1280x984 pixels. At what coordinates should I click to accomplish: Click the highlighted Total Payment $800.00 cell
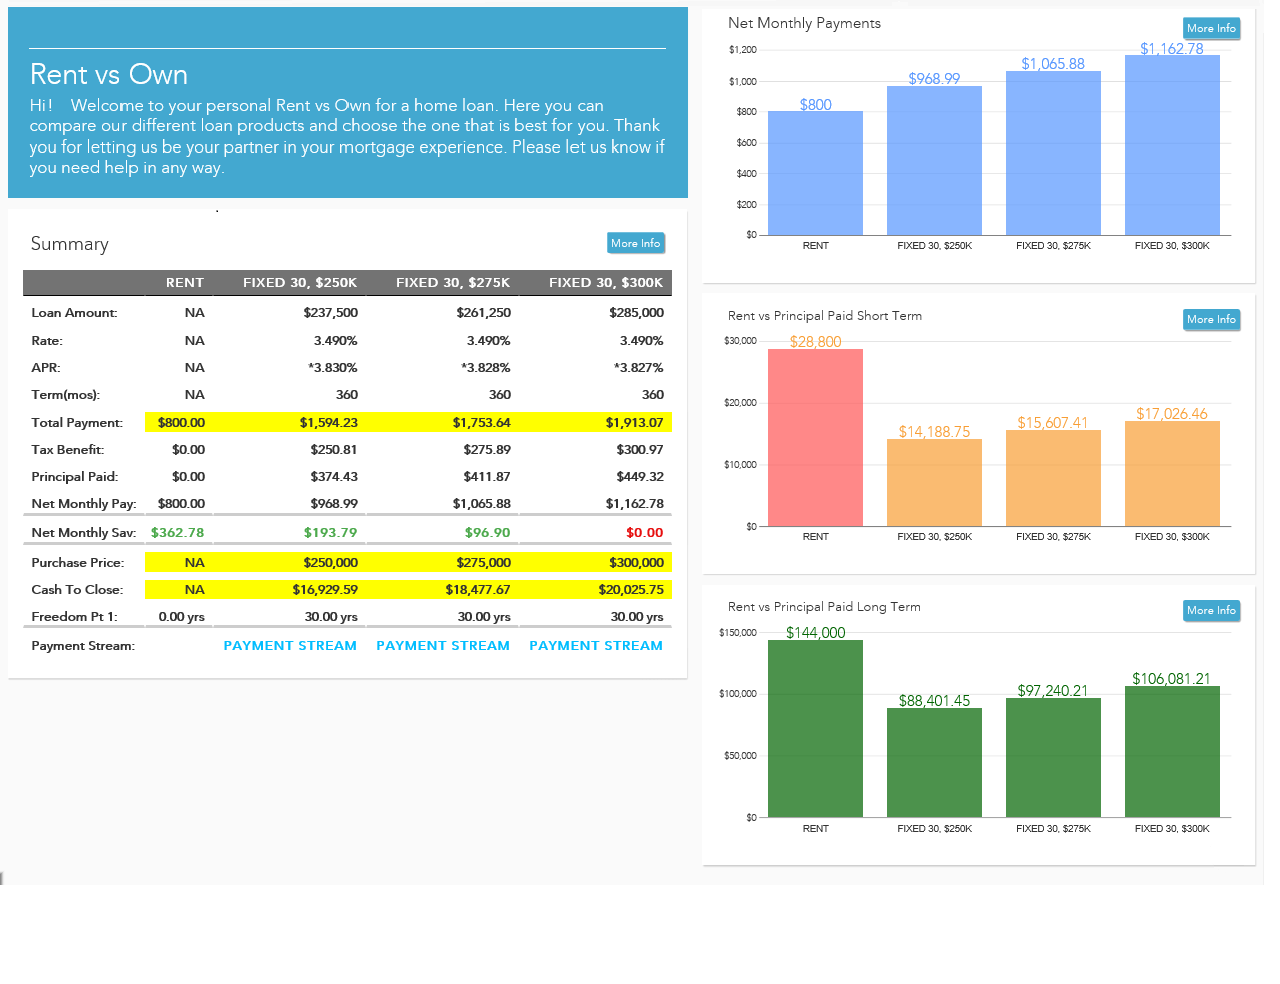tap(183, 422)
